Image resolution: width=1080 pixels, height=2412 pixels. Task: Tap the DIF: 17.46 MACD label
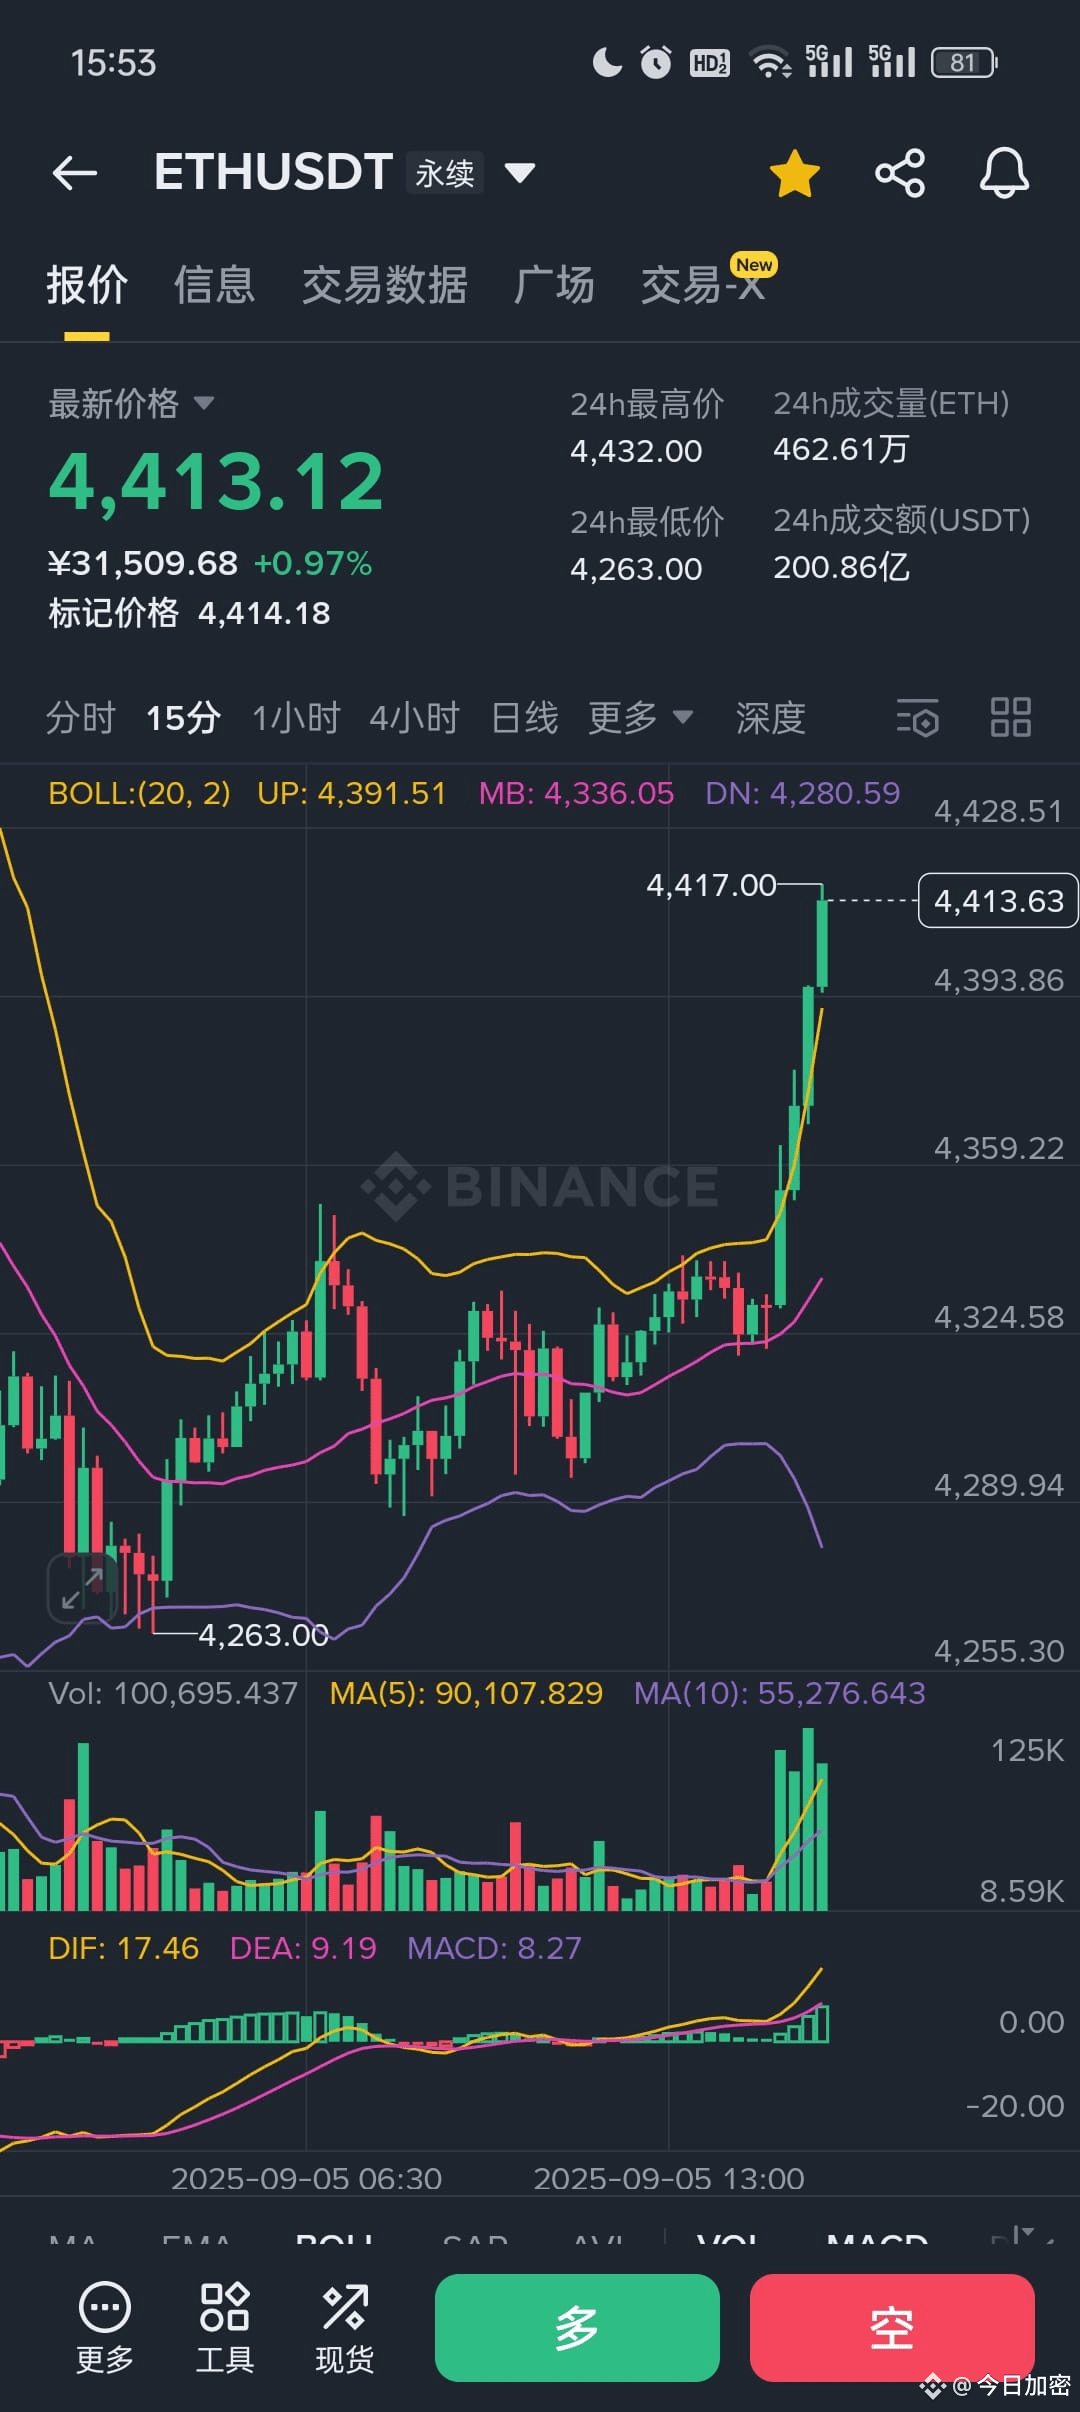tap(123, 1948)
